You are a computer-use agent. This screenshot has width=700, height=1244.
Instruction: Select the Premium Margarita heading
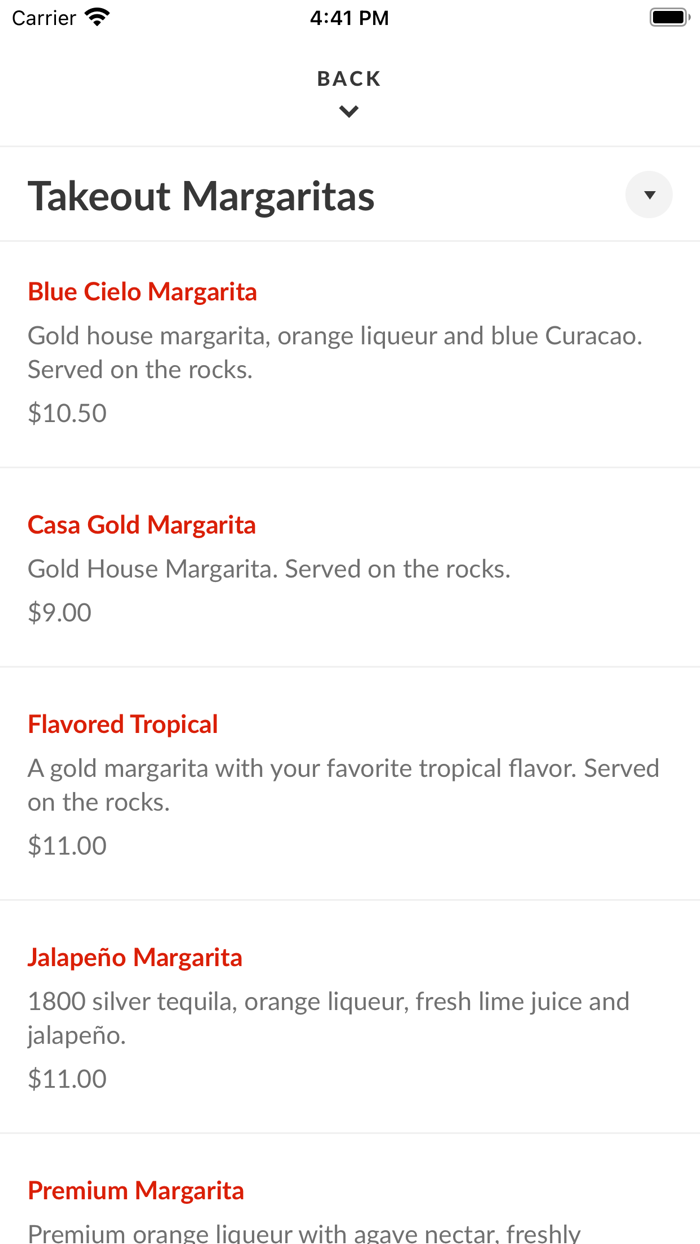point(135,1190)
